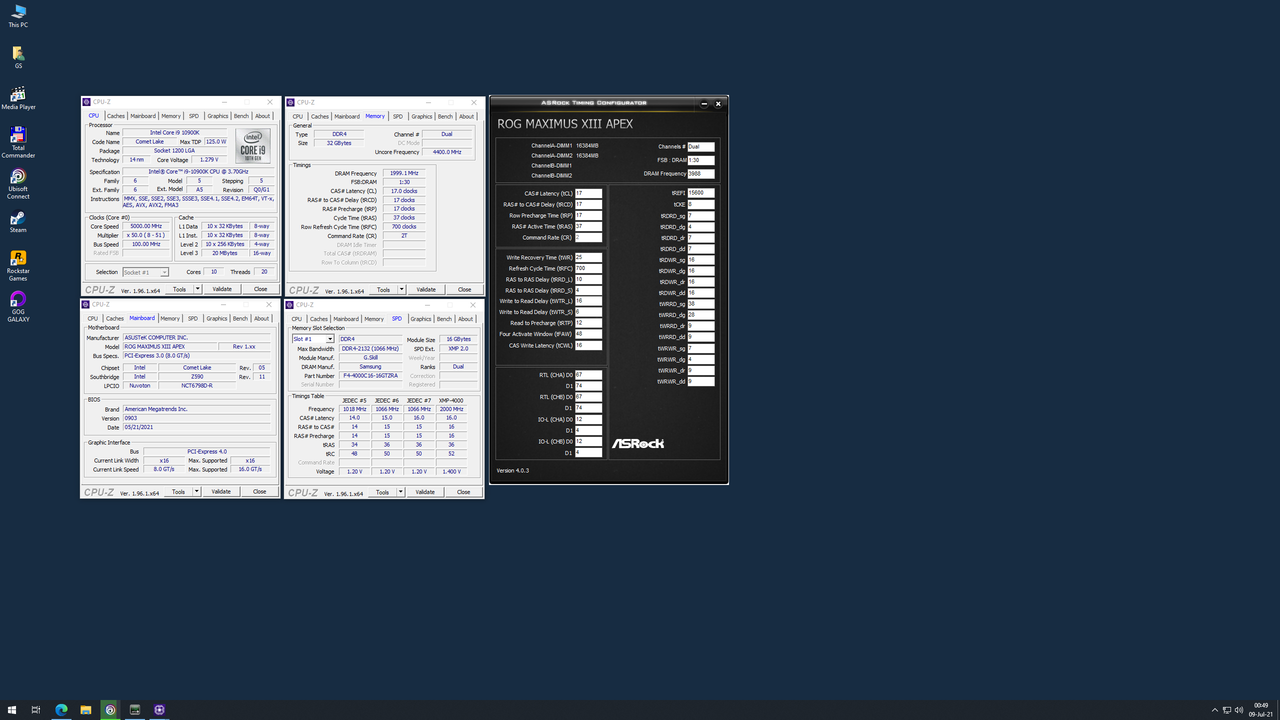Open Tools dropdown arrow in CPU-tab CPU-Z window

point(197,289)
